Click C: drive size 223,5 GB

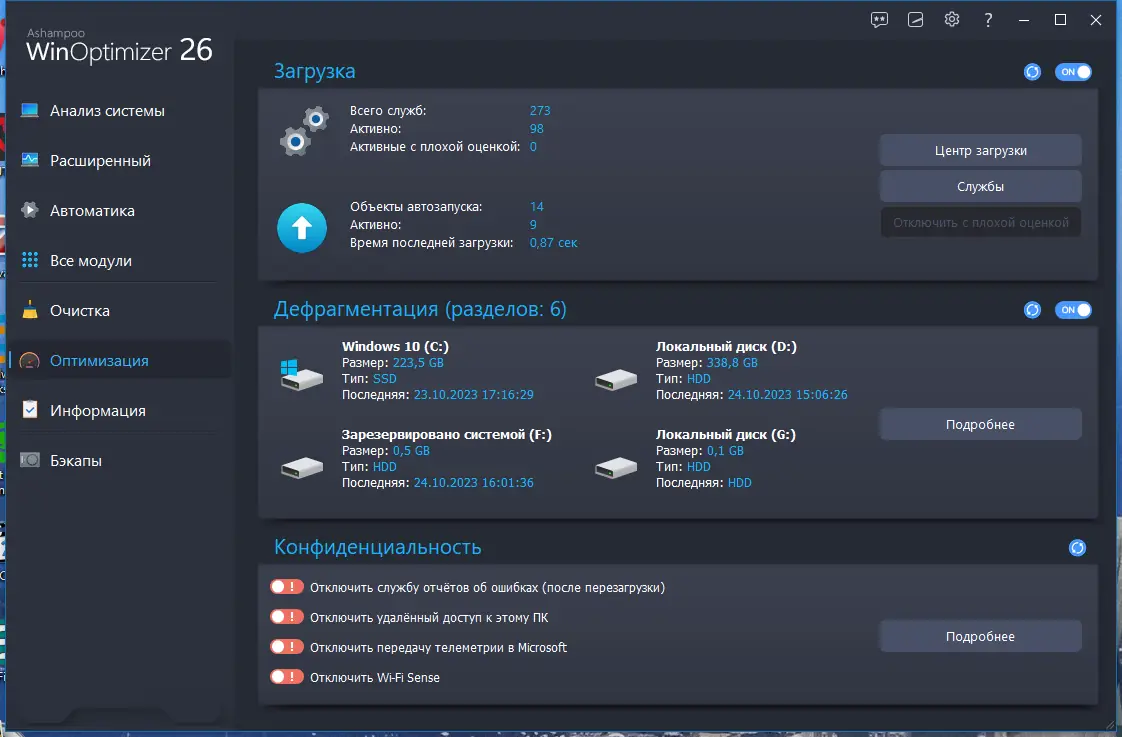point(418,363)
